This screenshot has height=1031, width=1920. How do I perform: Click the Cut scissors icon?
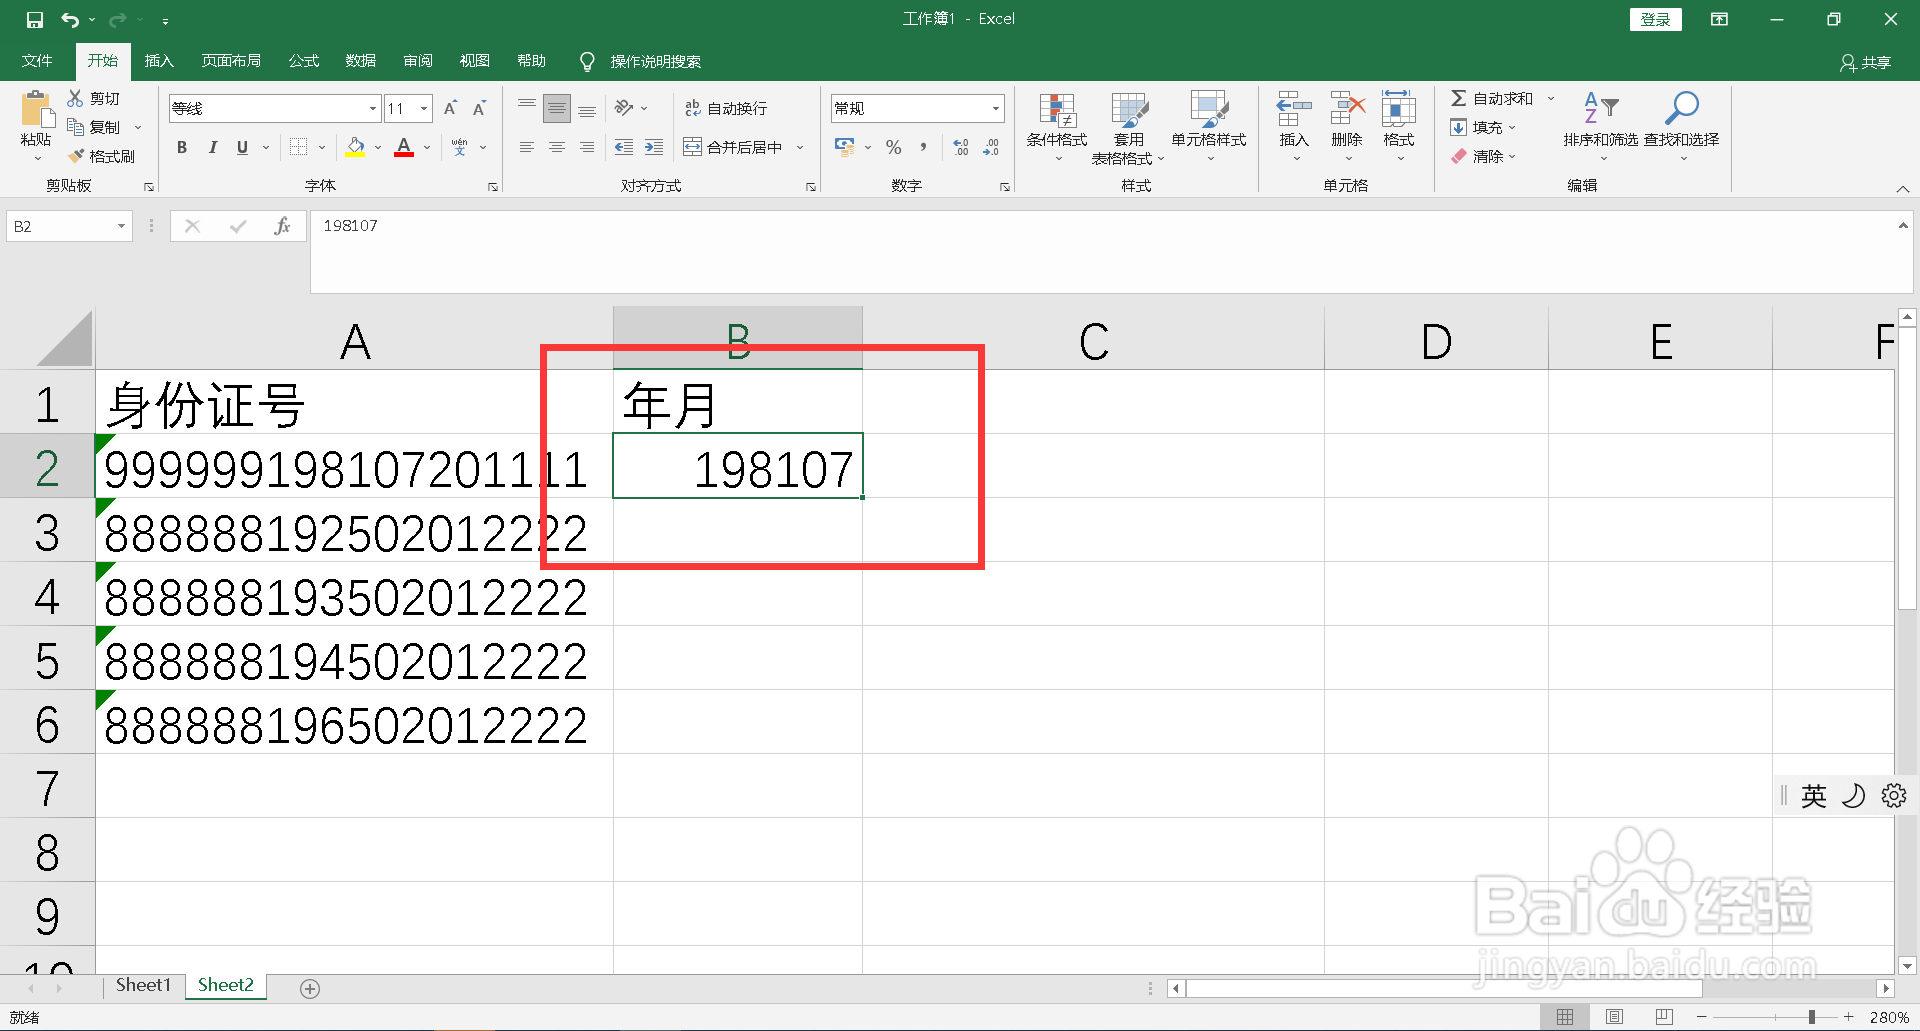click(x=75, y=98)
